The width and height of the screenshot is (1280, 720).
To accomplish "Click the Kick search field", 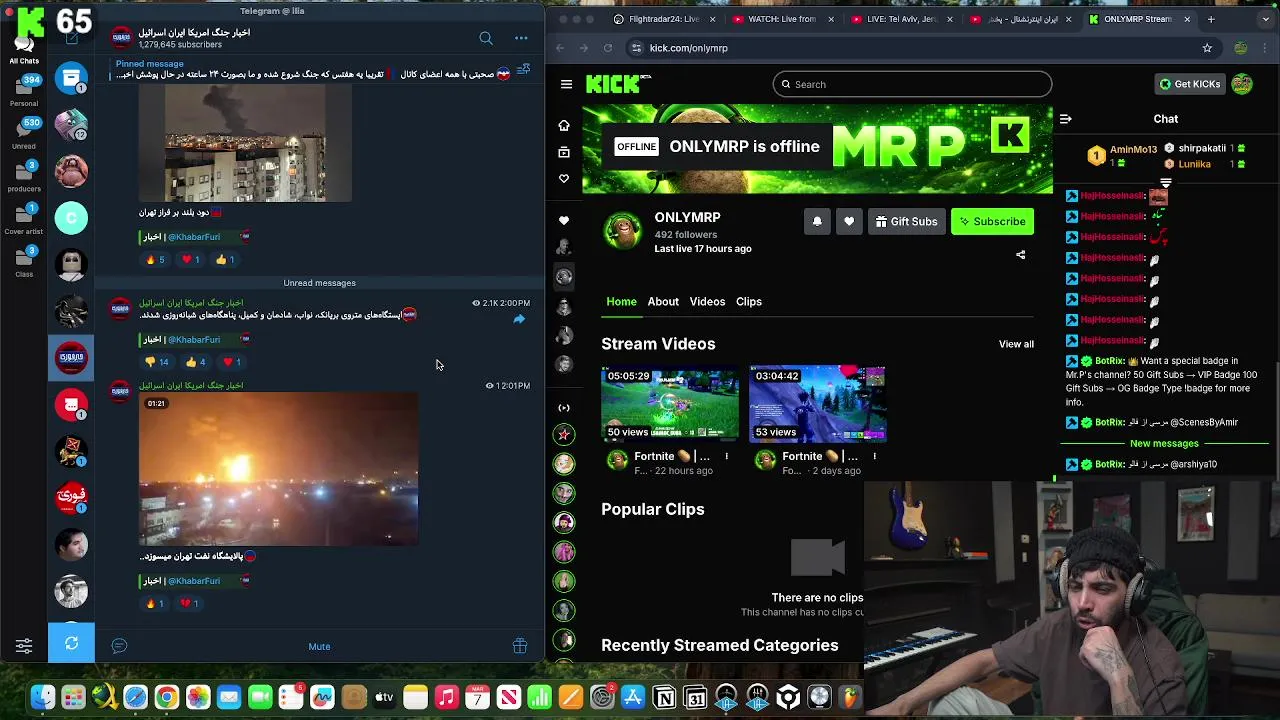I will 912,84.
